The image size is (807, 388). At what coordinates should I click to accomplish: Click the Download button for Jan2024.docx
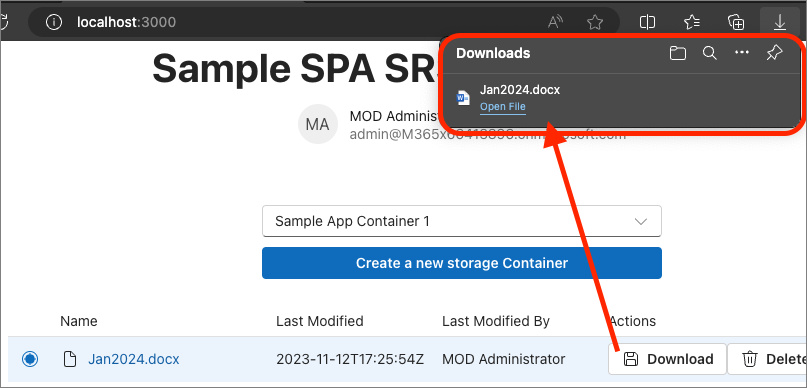point(668,359)
